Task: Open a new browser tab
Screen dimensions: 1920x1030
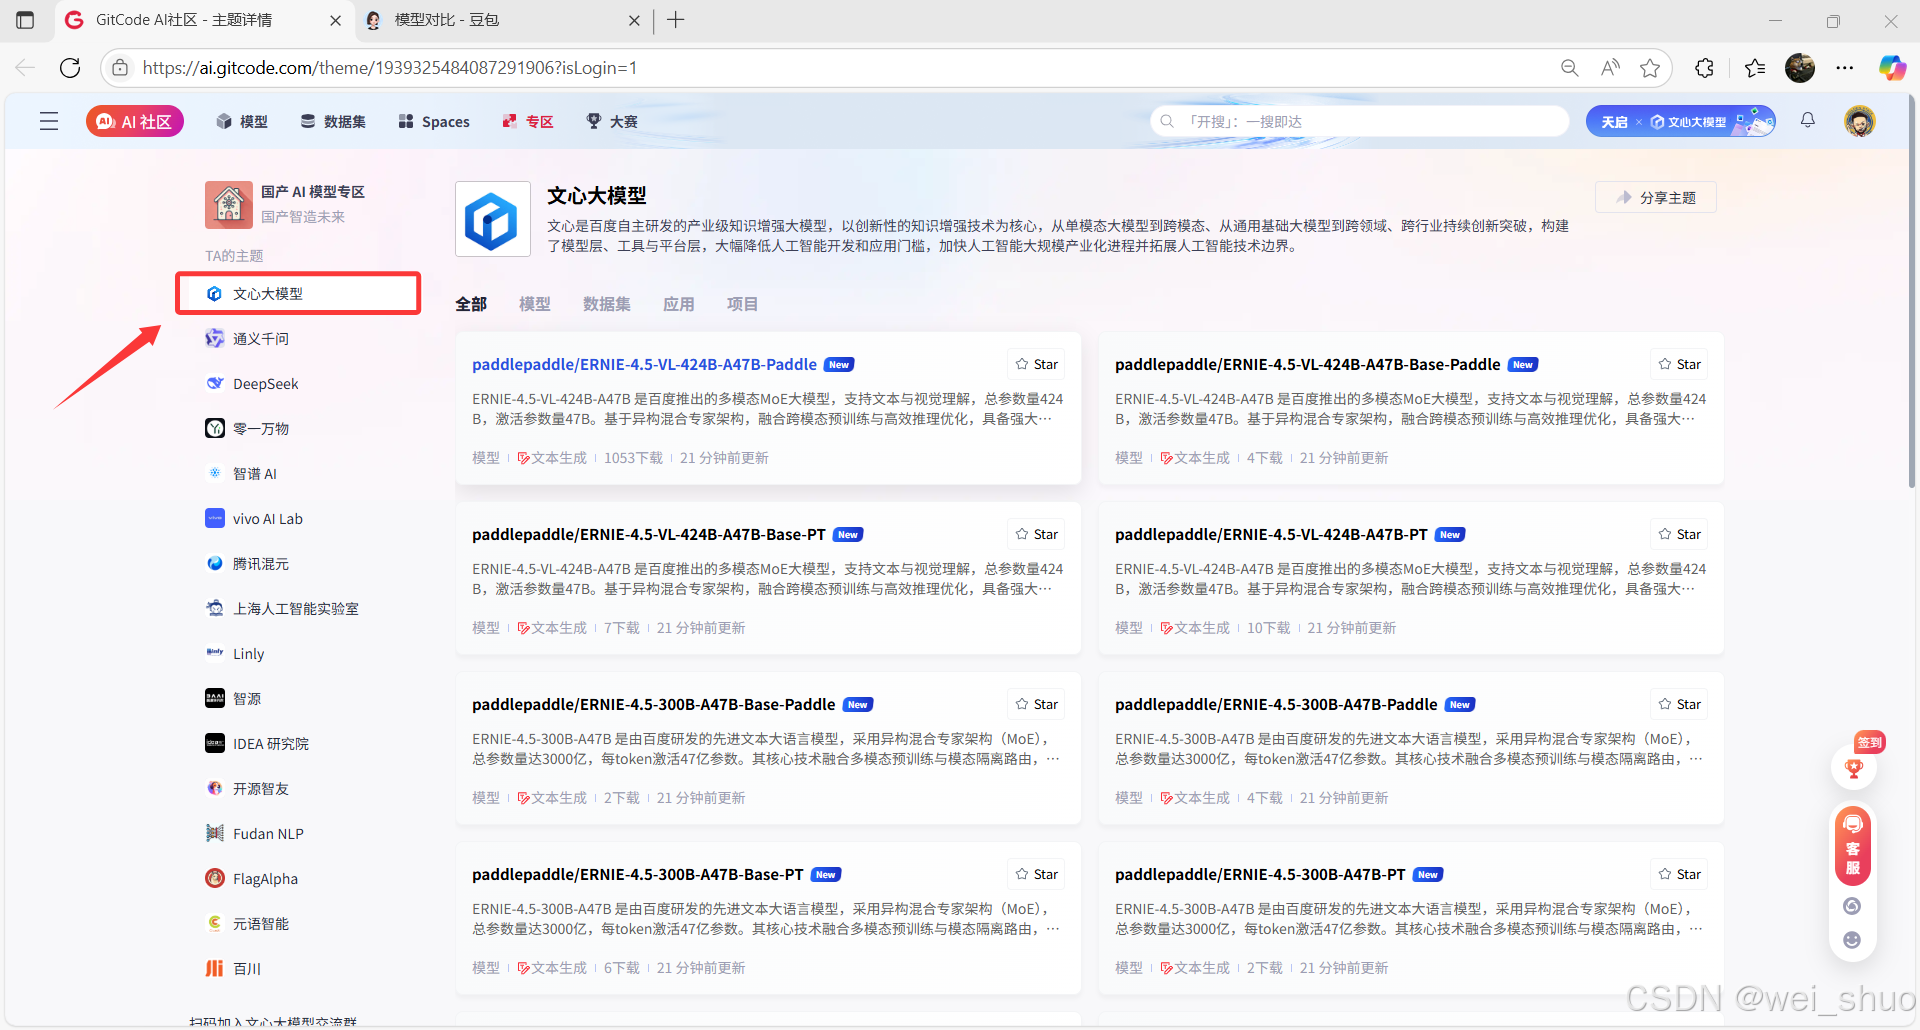Action: [676, 20]
